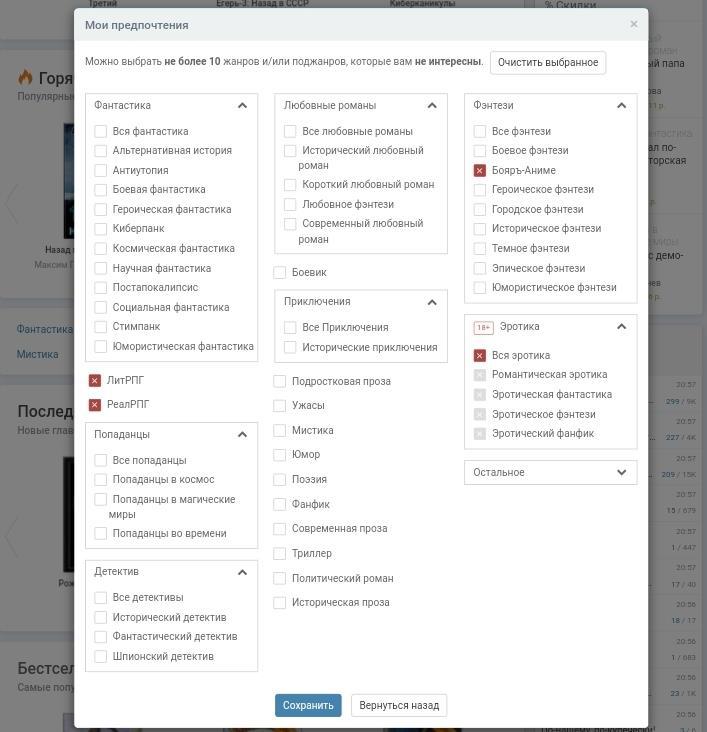Collapse the Детектив section chevron
707x732 pixels.
242,572
